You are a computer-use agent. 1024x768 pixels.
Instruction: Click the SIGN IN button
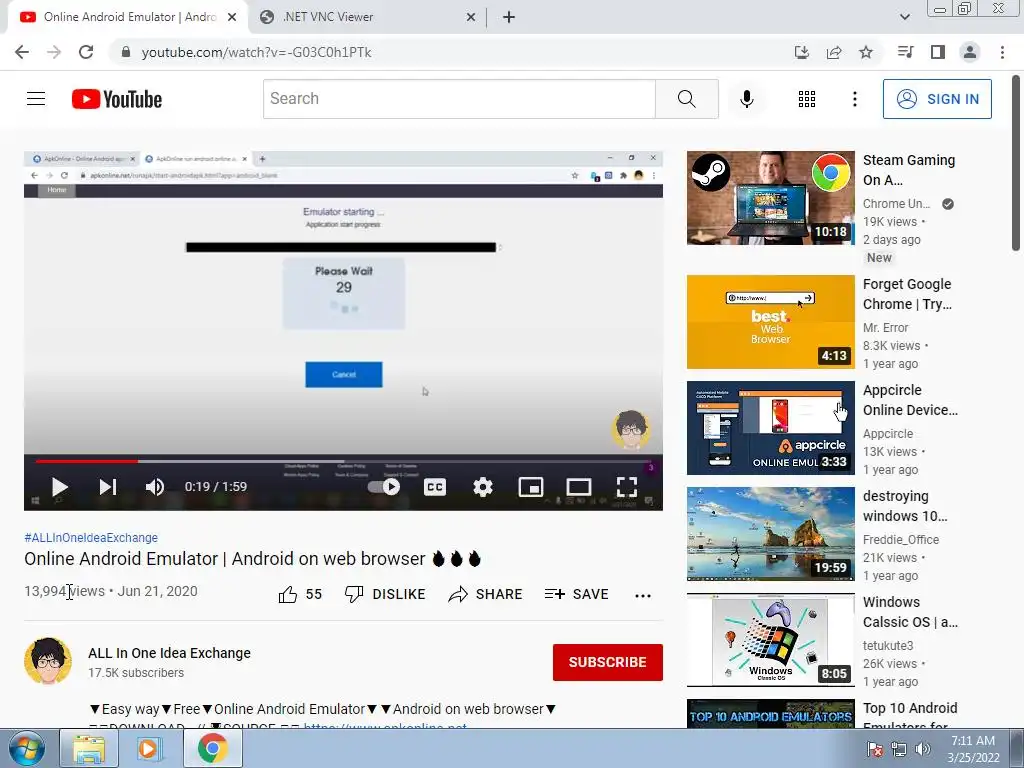coord(937,99)
